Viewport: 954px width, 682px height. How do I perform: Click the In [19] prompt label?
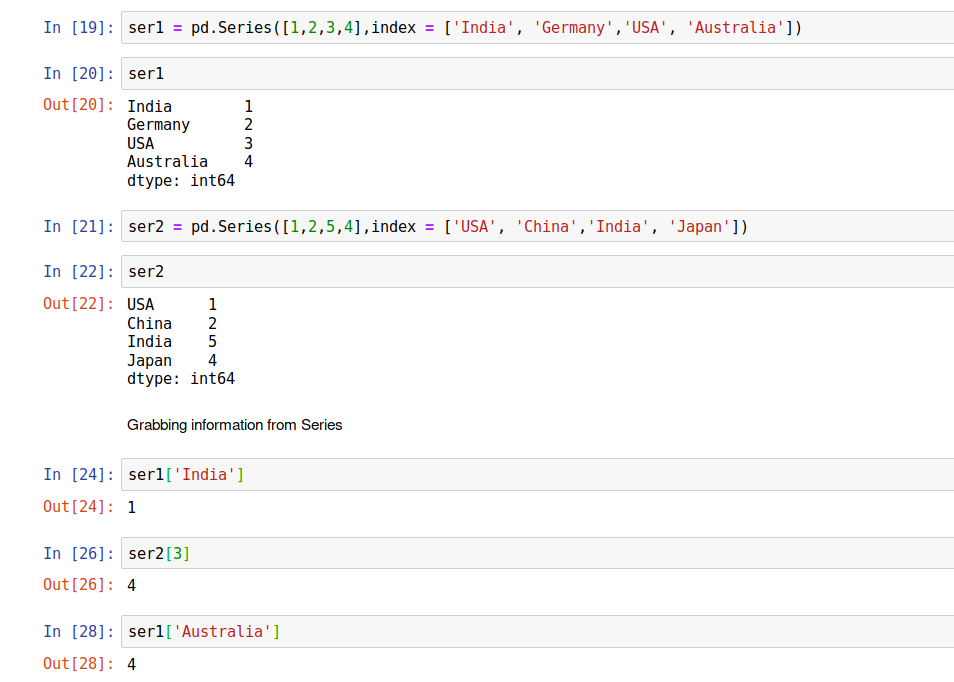(x=79, y=27)
